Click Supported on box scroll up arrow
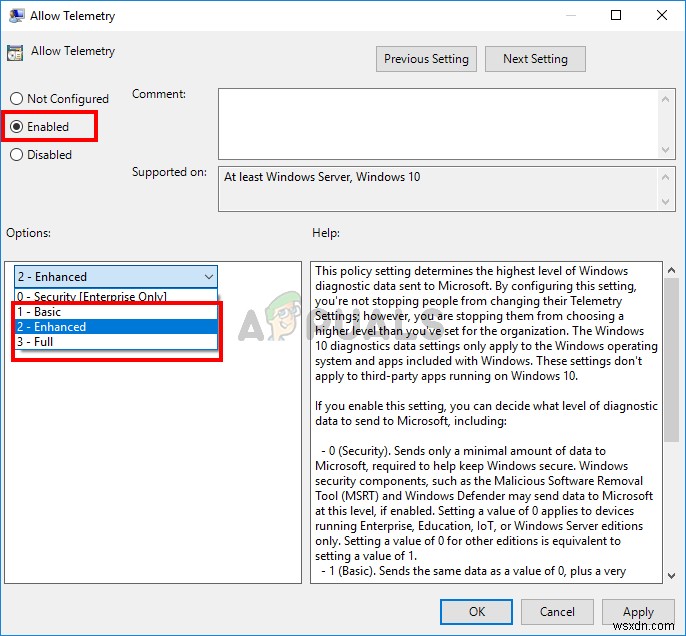686x636 pixels. (665, 177)
